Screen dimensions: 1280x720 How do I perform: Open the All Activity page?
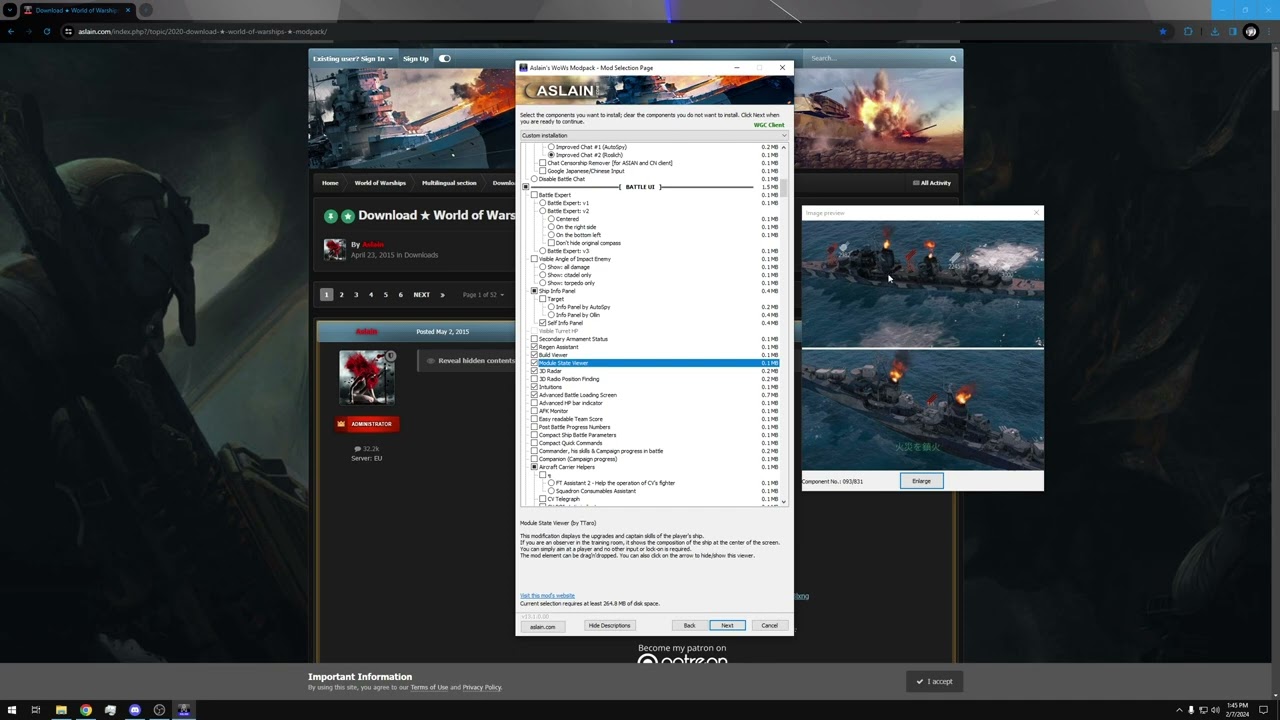(x=932, y=183)
